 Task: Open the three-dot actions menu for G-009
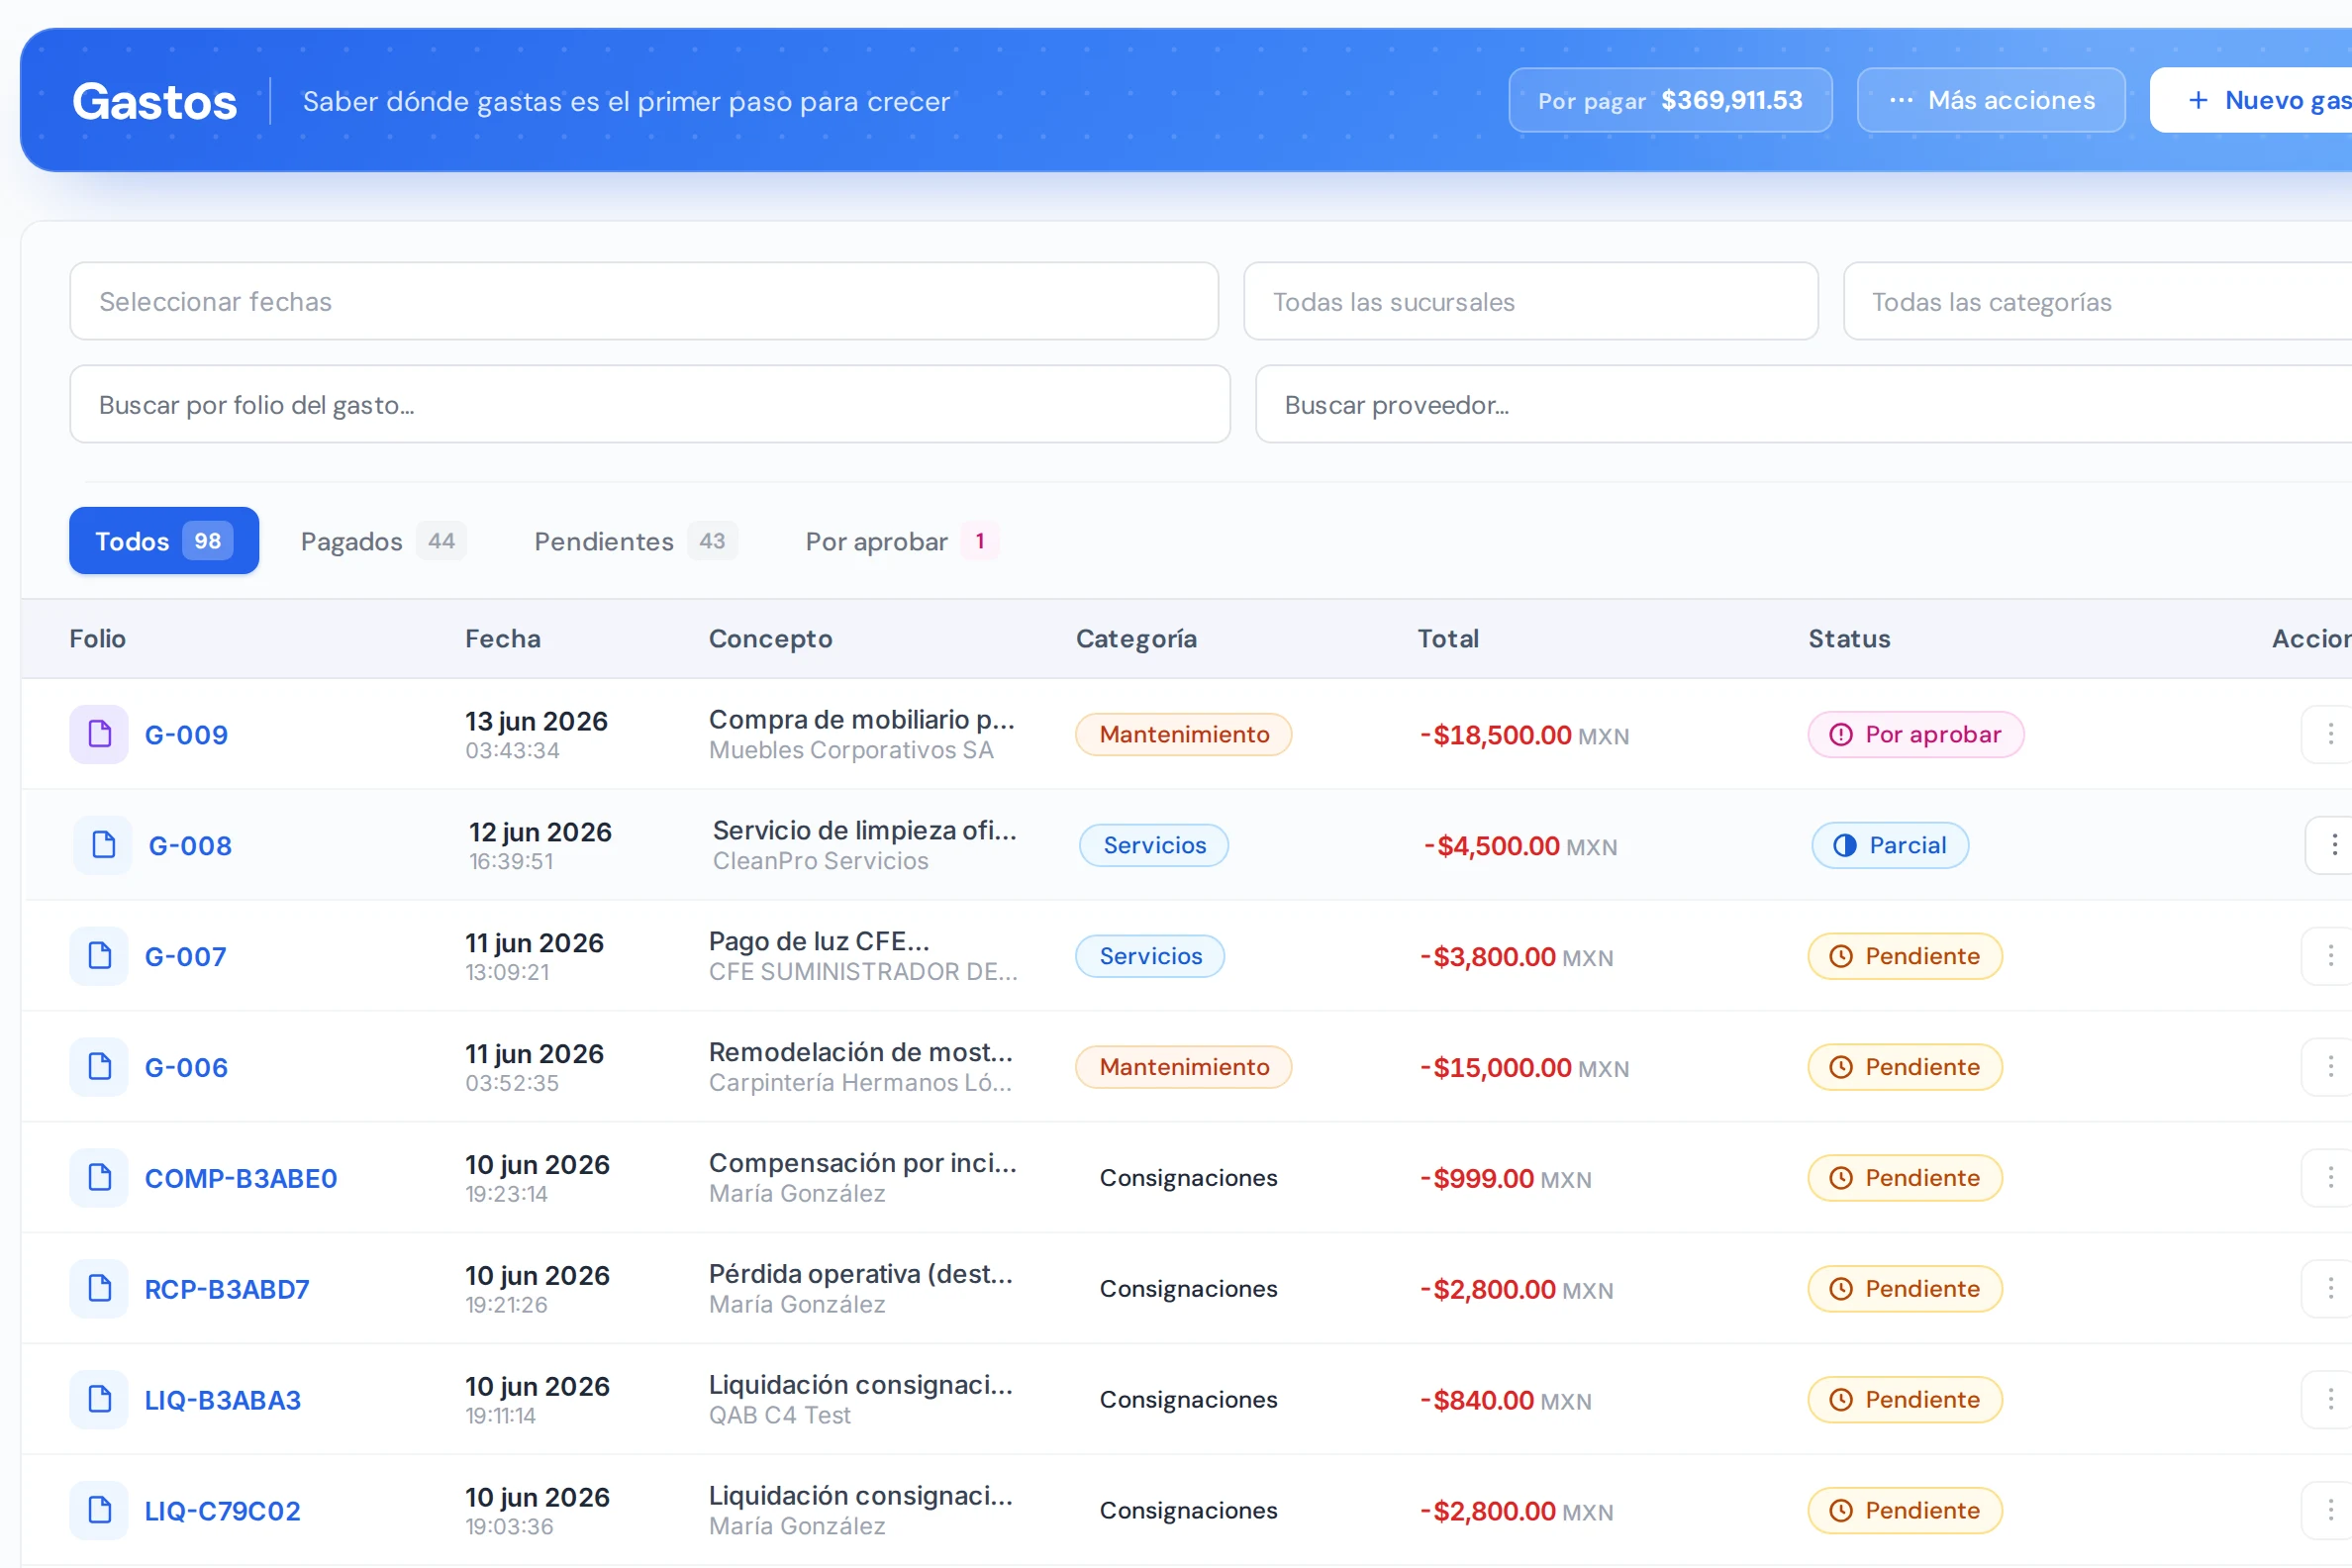(2330, 734)
